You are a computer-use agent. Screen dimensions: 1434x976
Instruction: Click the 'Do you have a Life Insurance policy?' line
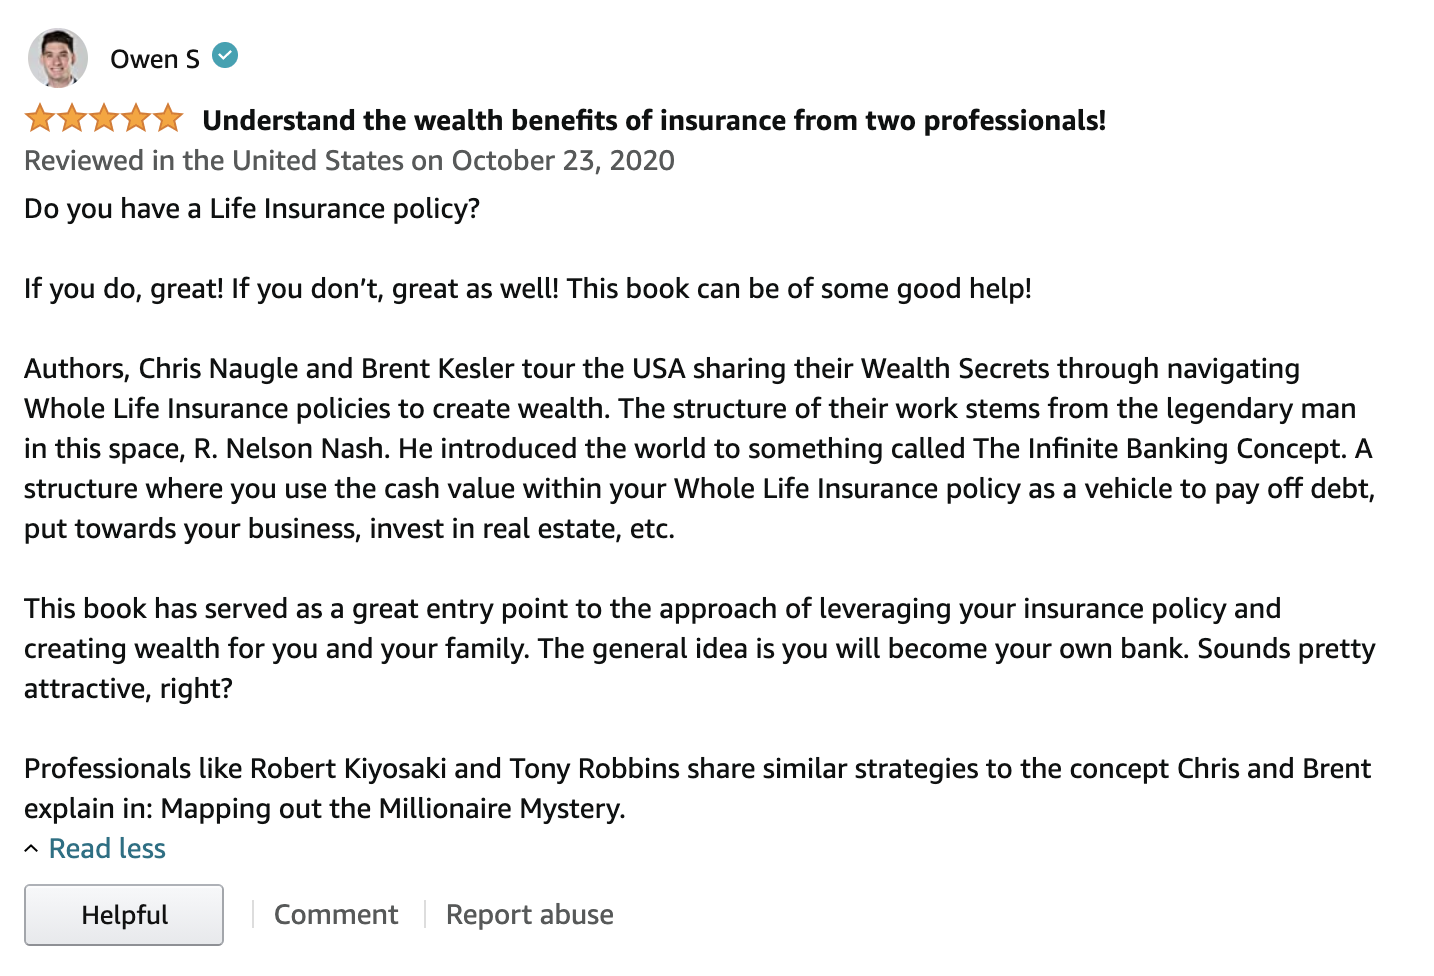pos(252,208)
